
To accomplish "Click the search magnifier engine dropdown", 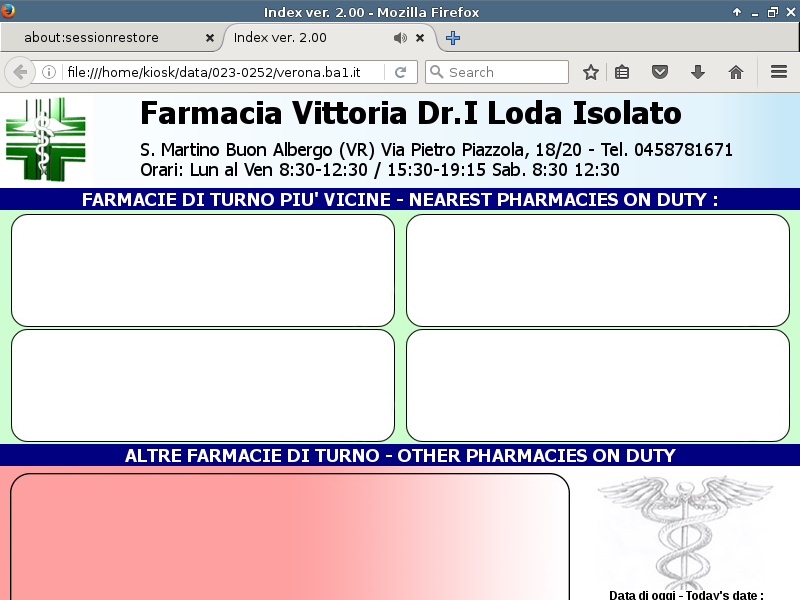I will [436, 72].
